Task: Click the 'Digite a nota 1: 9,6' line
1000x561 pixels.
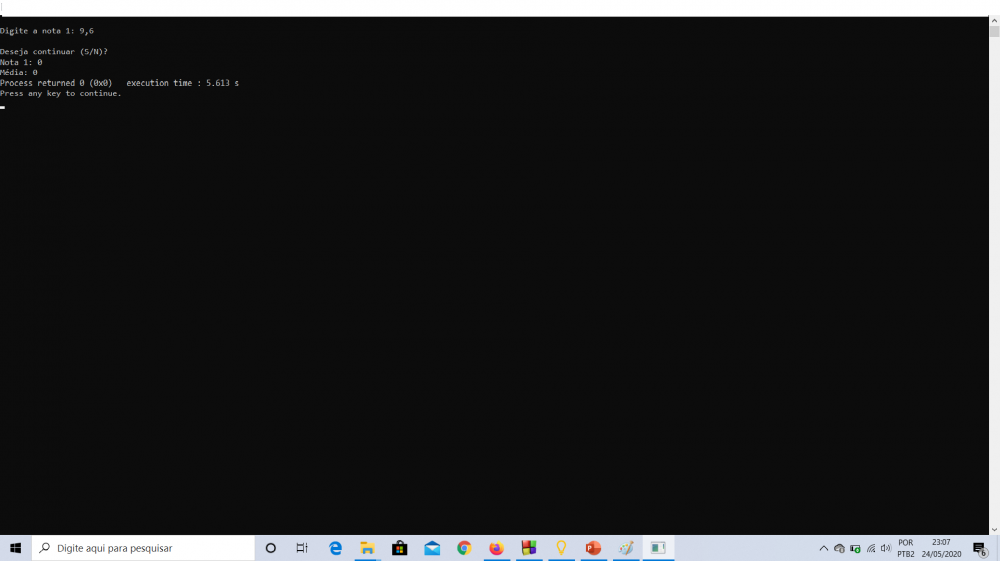Action: [47, 31]
